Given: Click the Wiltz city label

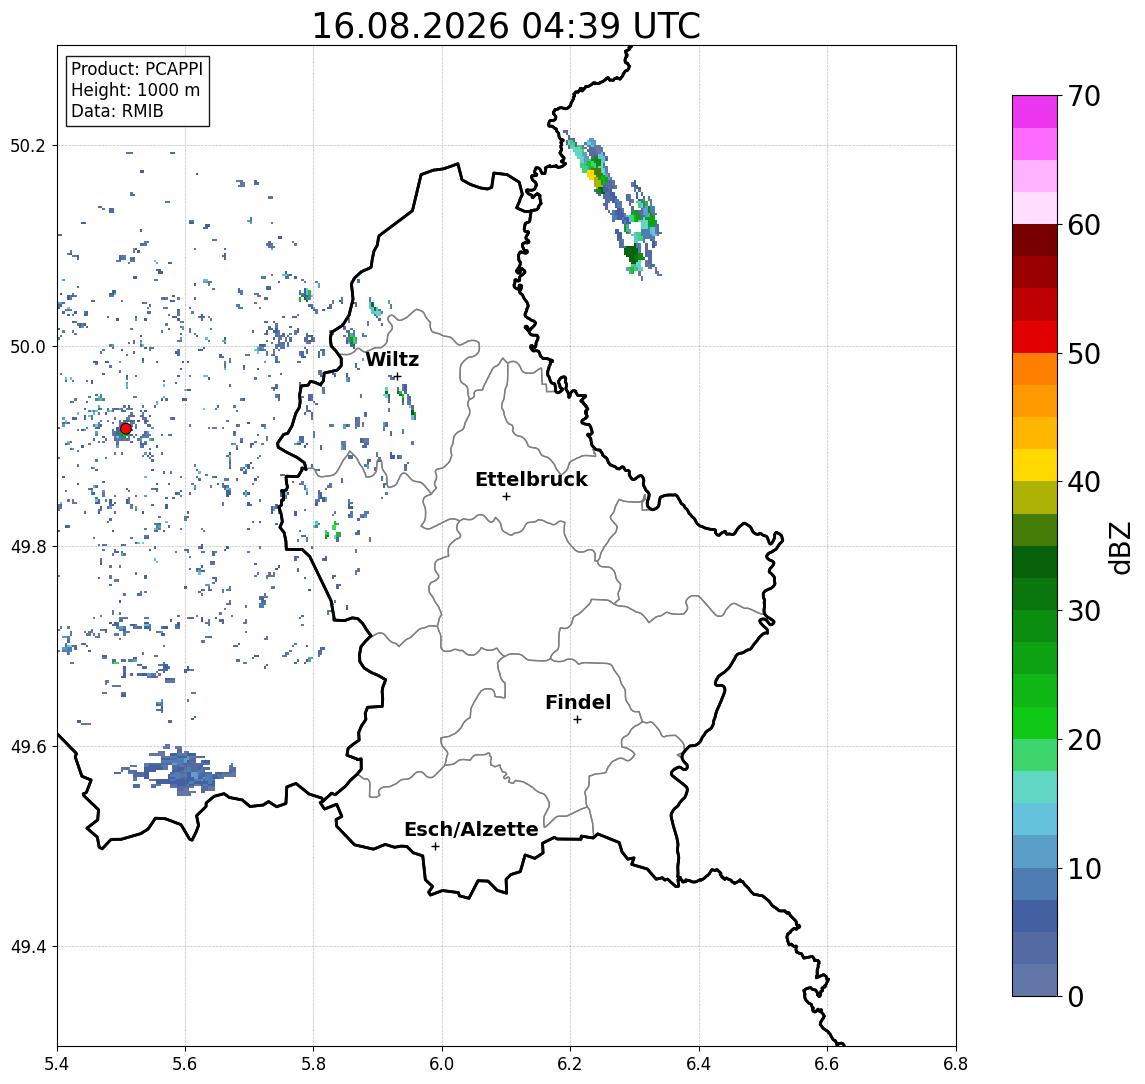Looking at the screenshot, I should click(392, 359).
